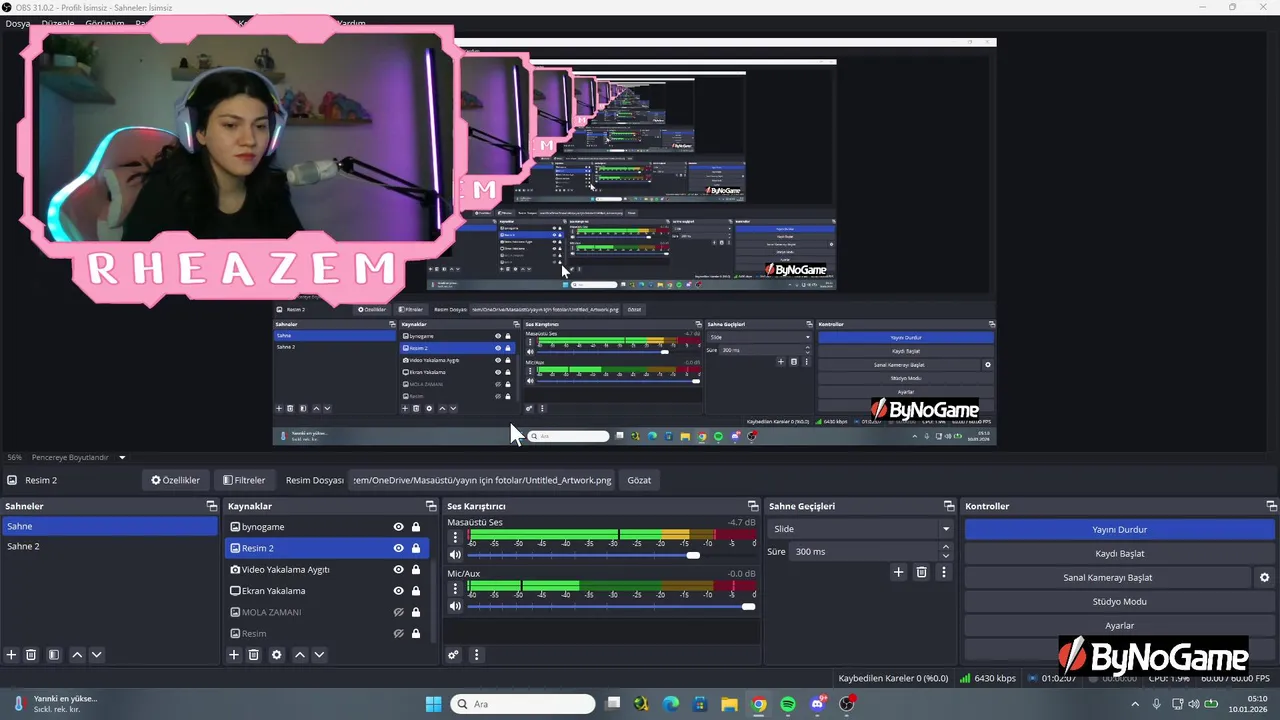The image size is (1280, 720).
Task: Open Ayarlar settings button
Action: [1119, 626]
